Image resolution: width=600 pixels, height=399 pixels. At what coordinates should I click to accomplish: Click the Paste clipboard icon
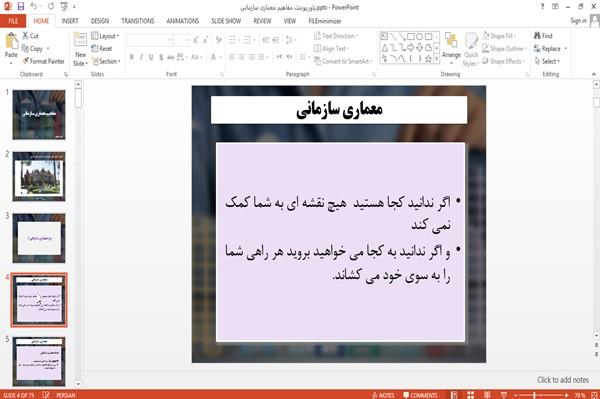point(11,41)
